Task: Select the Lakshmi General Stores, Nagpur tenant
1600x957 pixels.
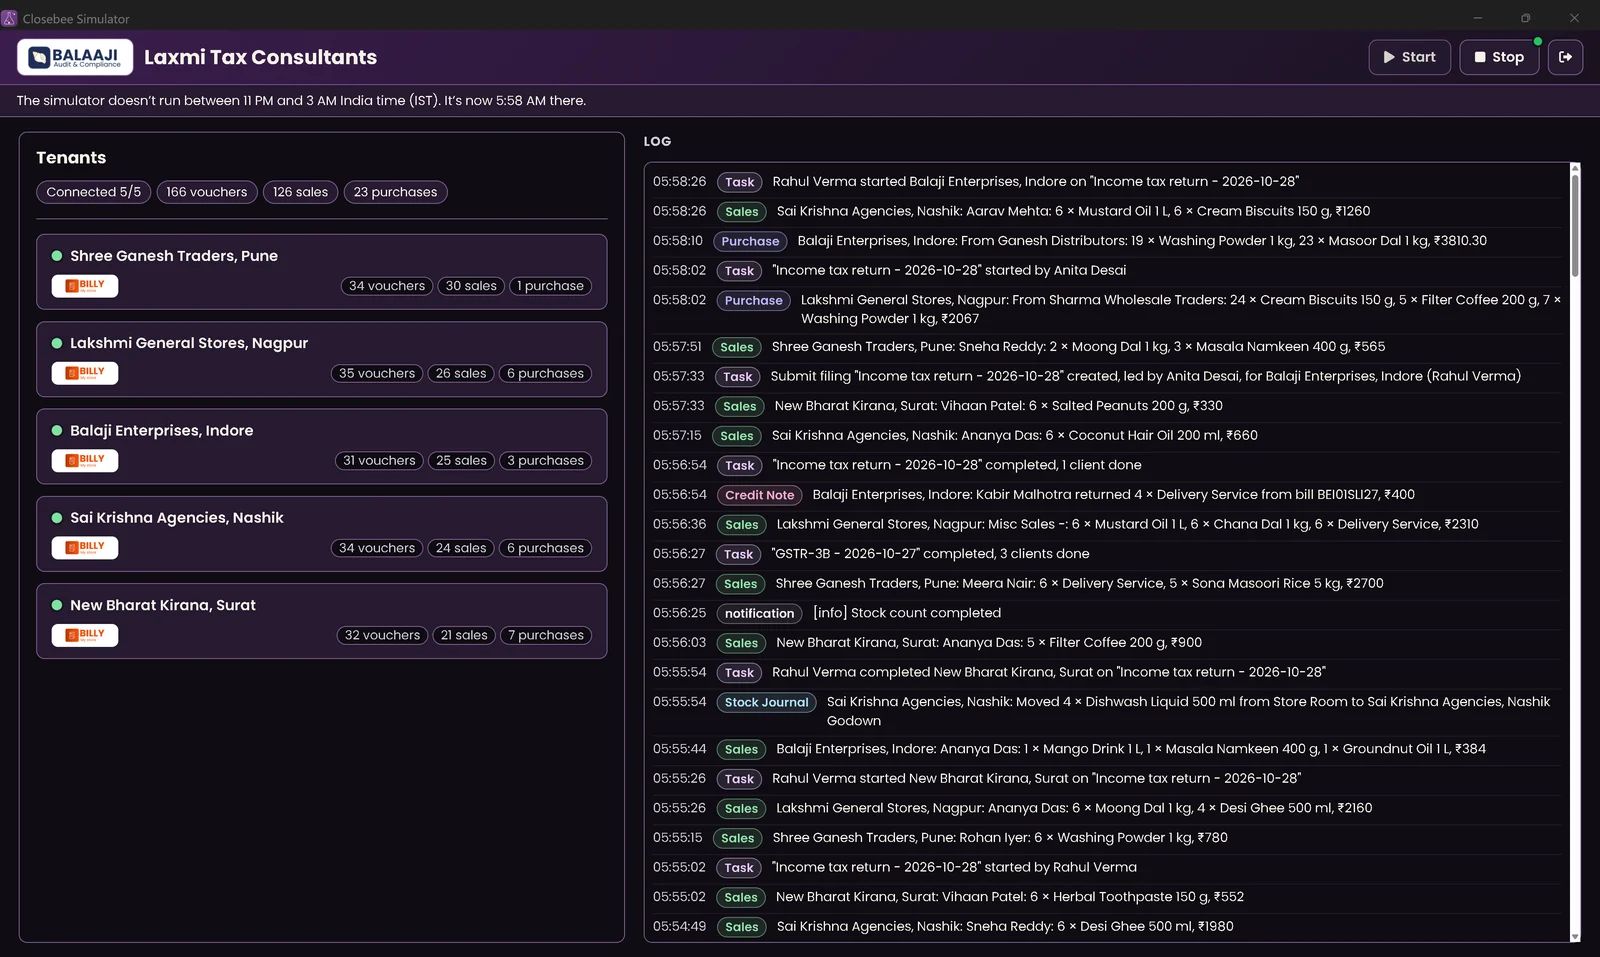Action: click(x=322, y=359)
